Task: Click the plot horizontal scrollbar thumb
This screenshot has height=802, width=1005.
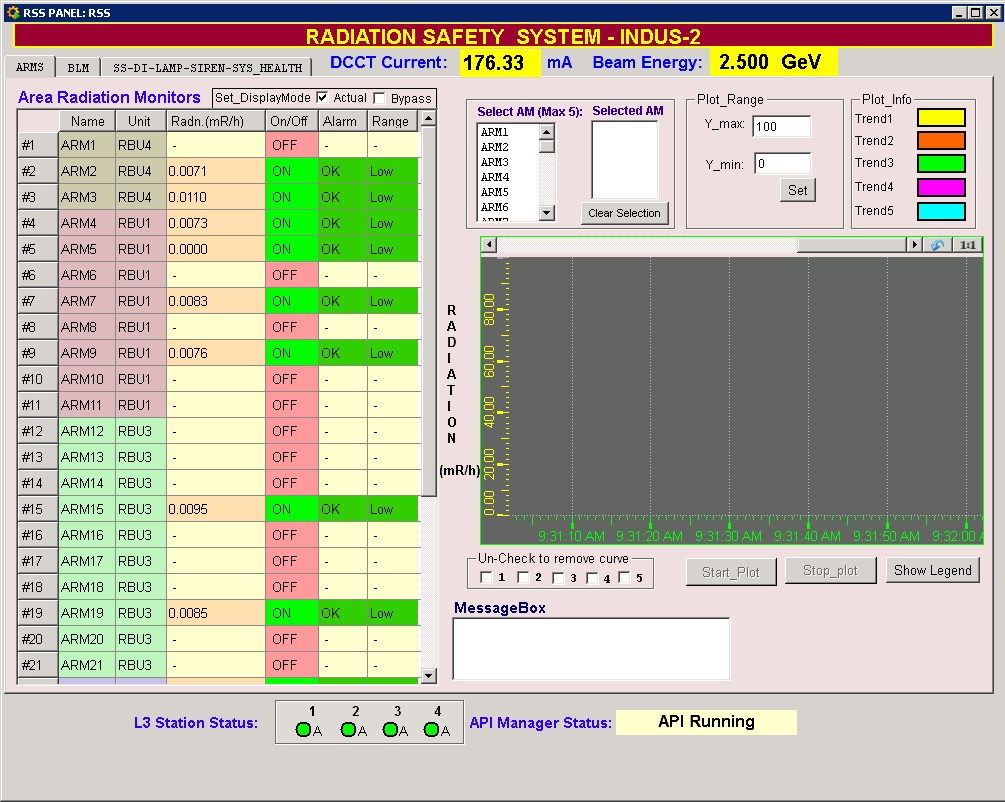Action: pos(851,244)
